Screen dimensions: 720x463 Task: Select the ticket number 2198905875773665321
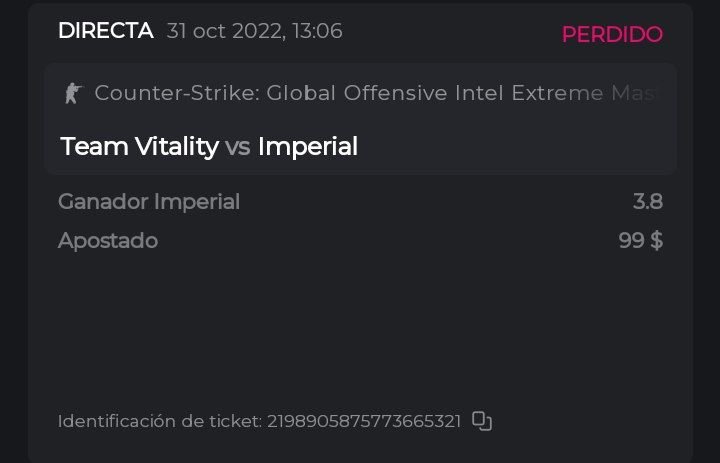coord(363,421)
